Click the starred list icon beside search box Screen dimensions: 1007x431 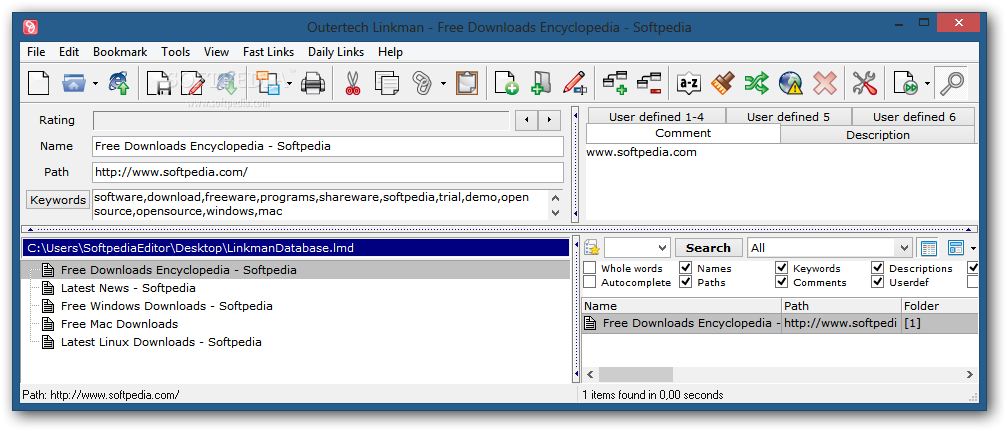(x=592, y=248)
